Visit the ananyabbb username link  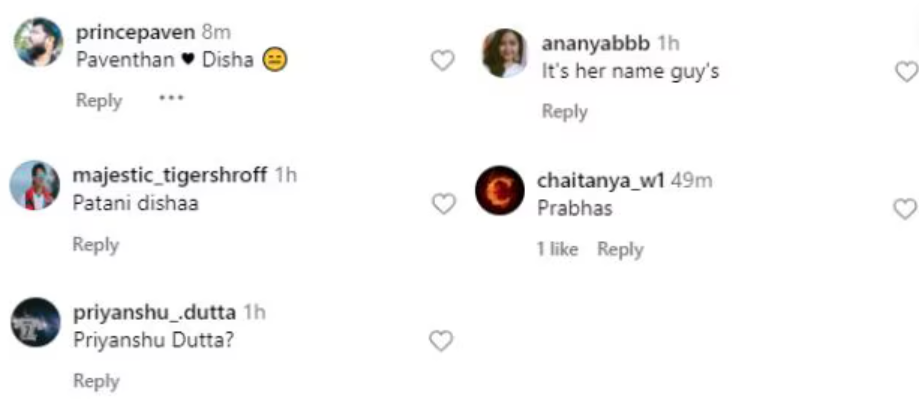point(595,44)
